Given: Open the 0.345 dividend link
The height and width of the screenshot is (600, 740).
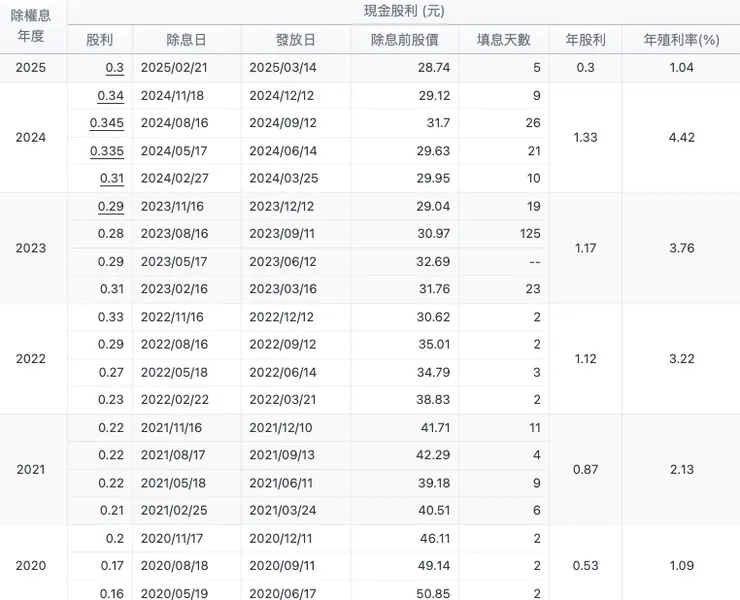Looking at the screenshot, I should pos(106,122).
